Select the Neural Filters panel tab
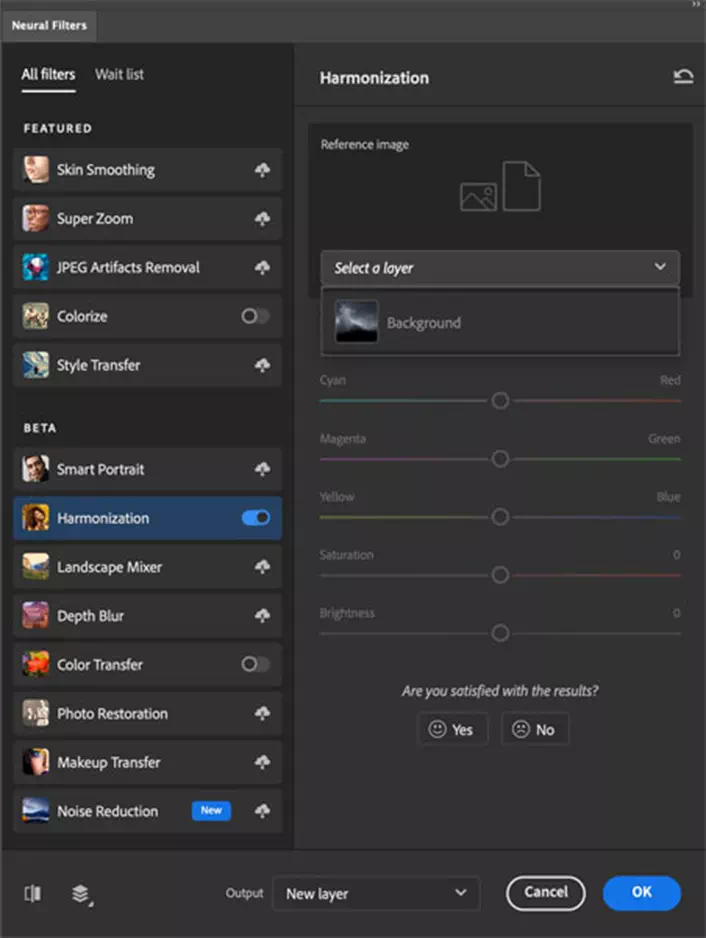 pyautogui.click(x=49, y=26)
